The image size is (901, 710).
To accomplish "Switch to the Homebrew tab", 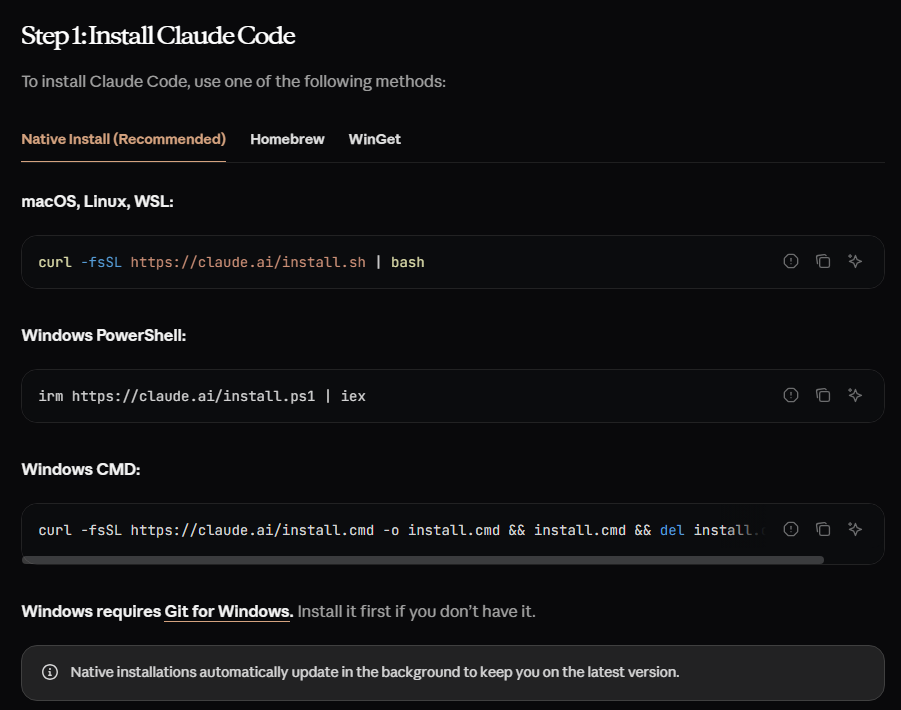I will pyautogui.click(x=287, y=139).
